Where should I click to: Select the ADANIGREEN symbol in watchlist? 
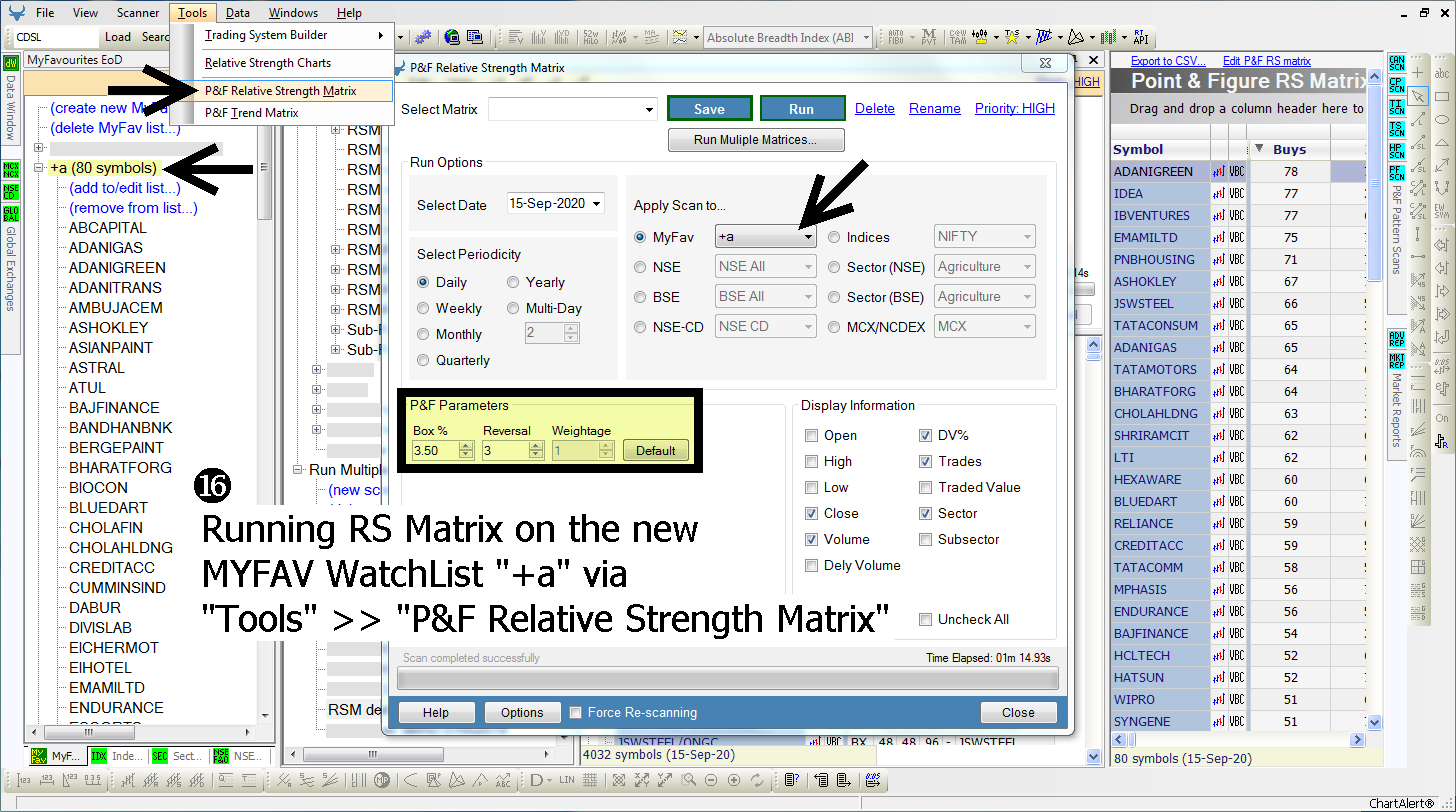click(x=117, y=267)
